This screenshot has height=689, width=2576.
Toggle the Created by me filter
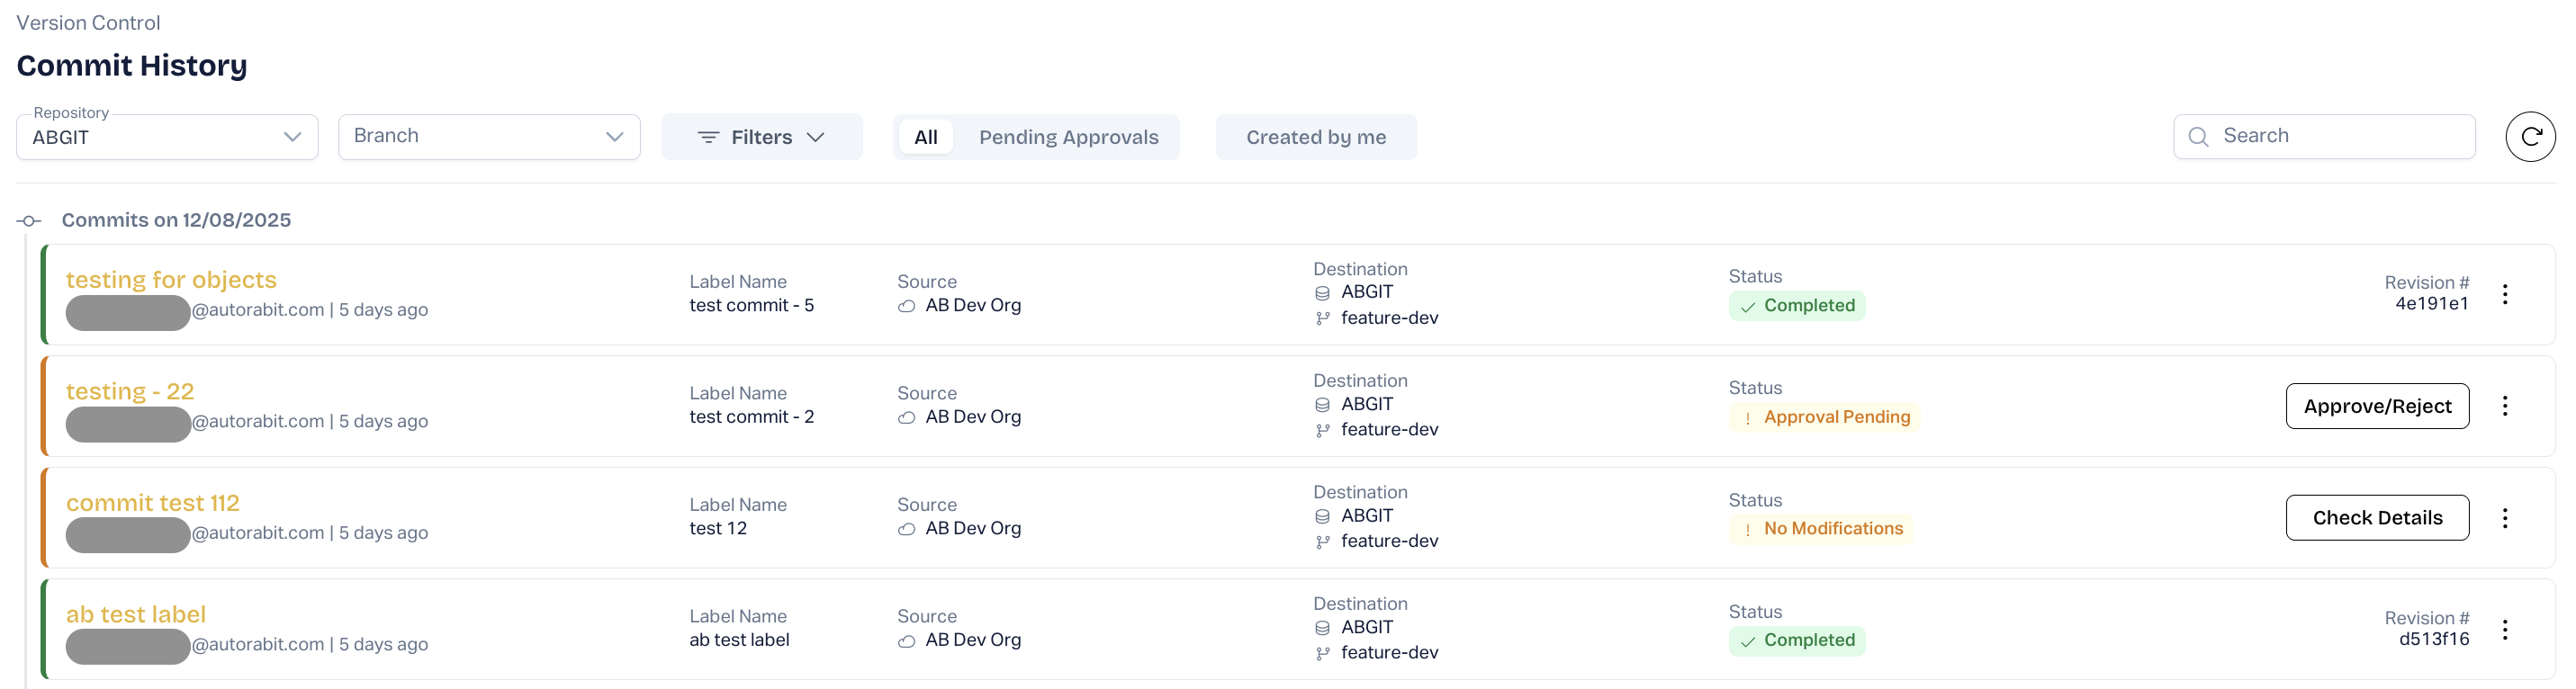tap(1315, 137)
